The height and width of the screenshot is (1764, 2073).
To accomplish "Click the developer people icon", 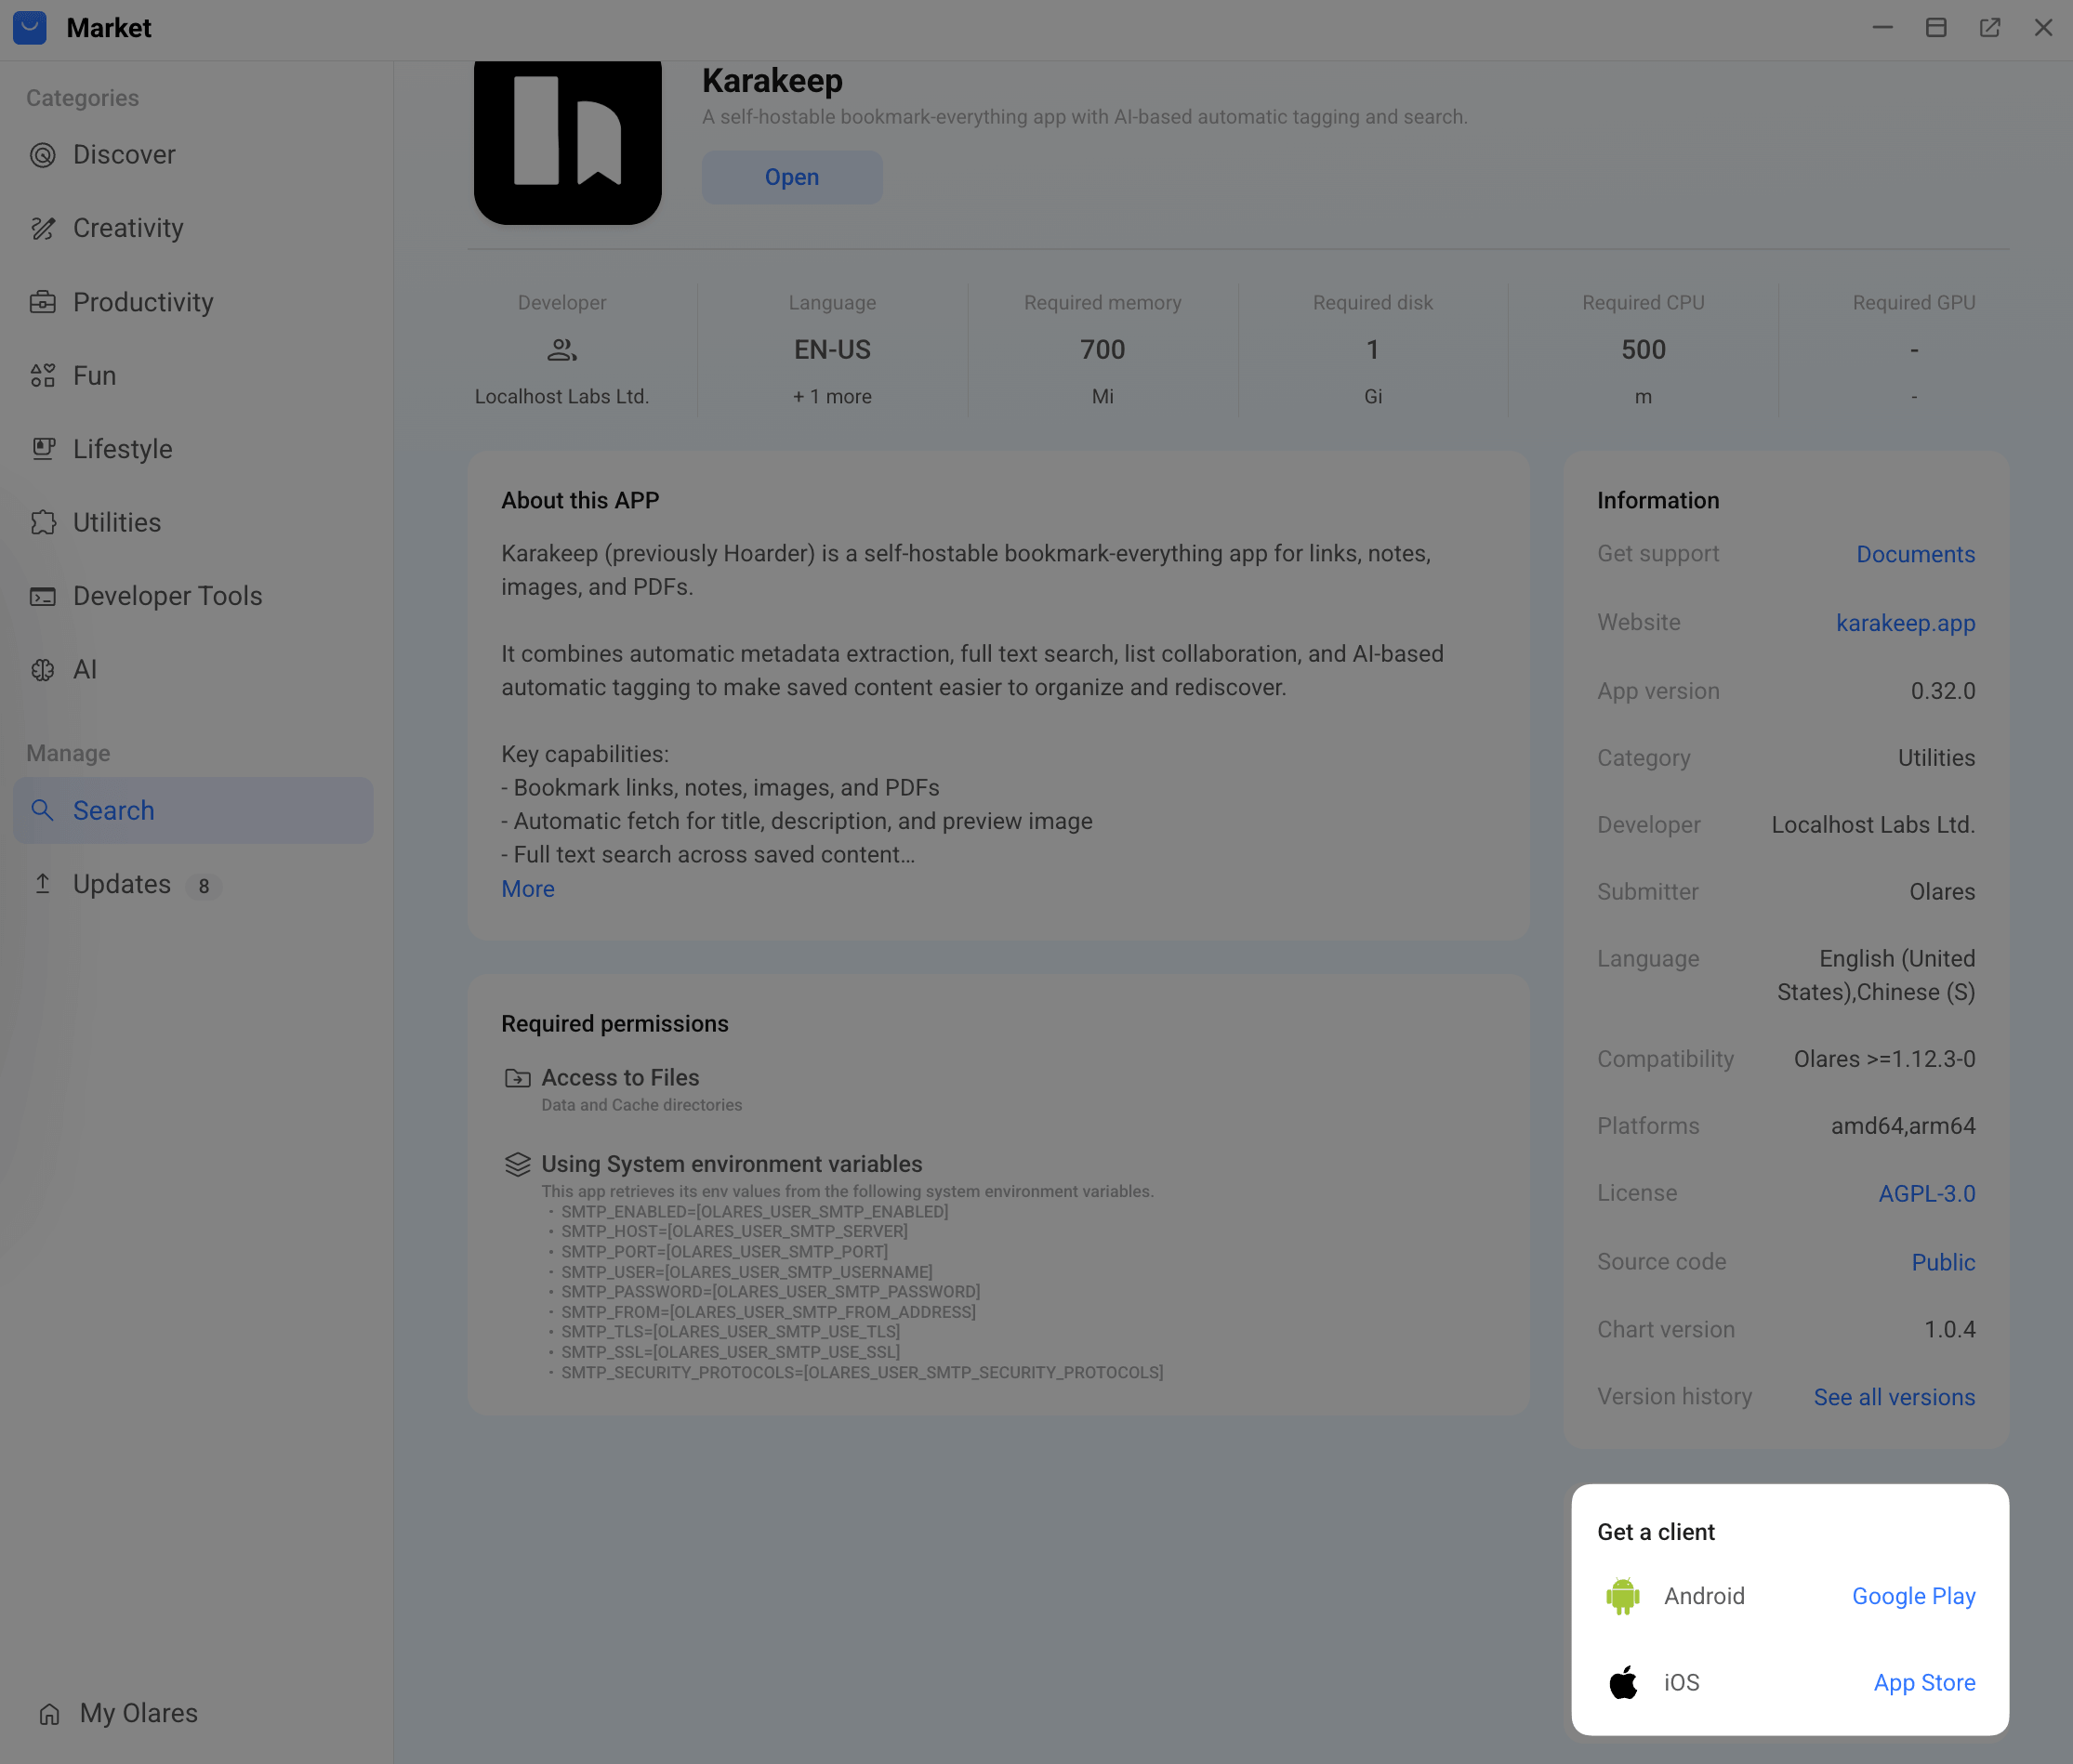I will [562, 350].
